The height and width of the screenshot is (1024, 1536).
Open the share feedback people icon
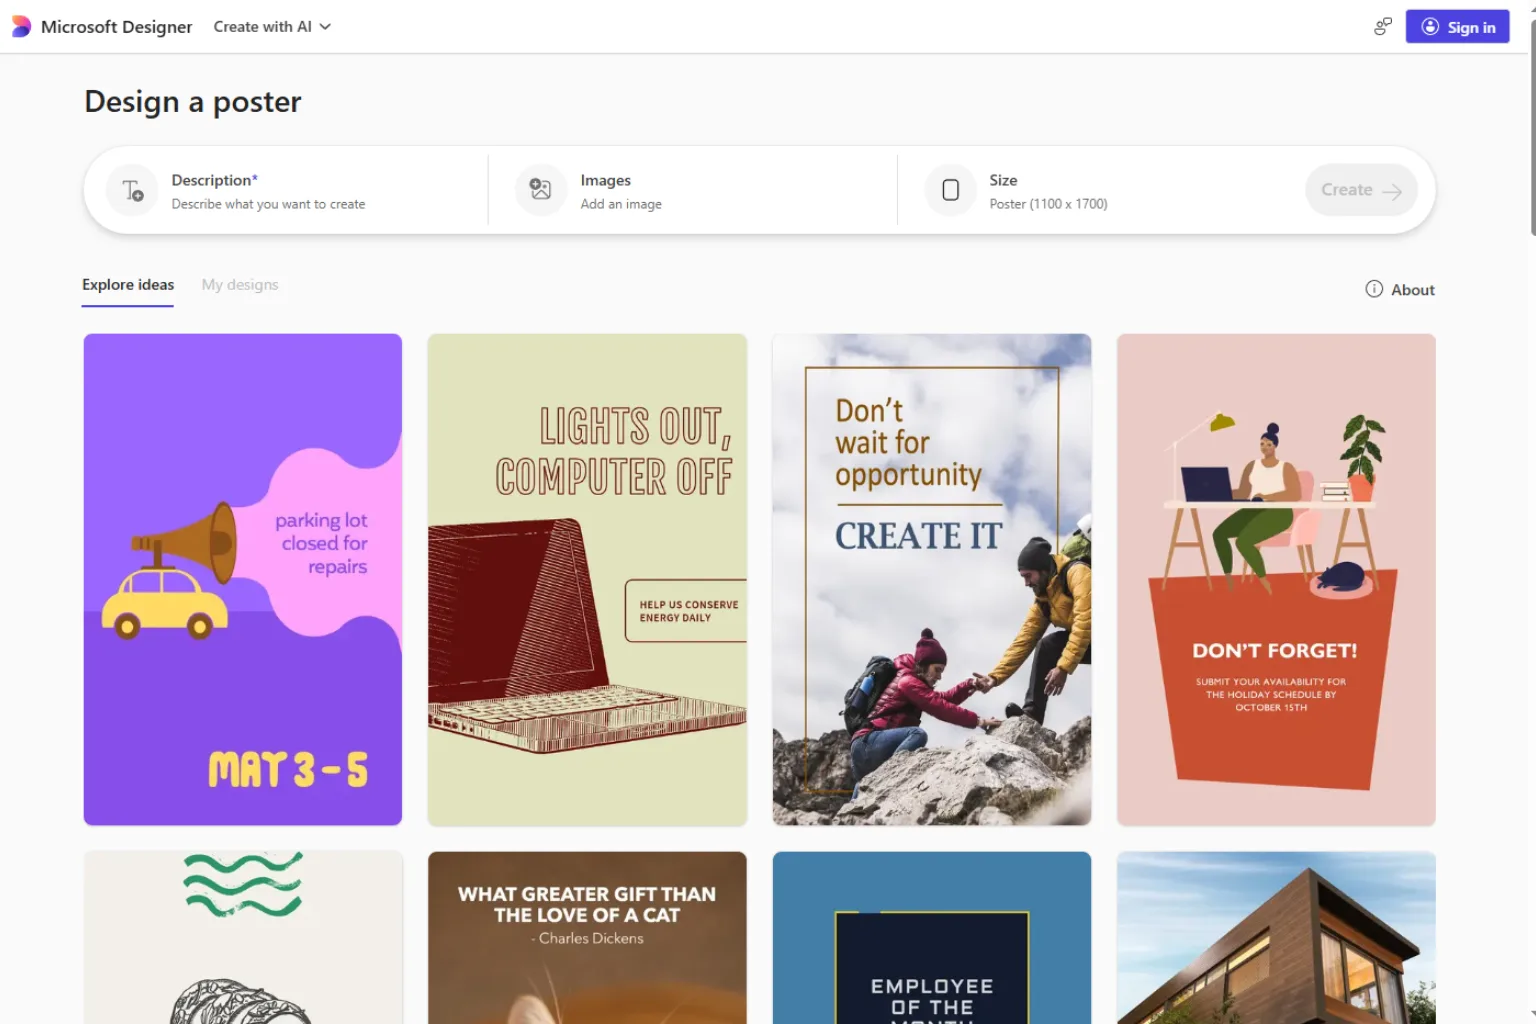tap(1383, 27)
